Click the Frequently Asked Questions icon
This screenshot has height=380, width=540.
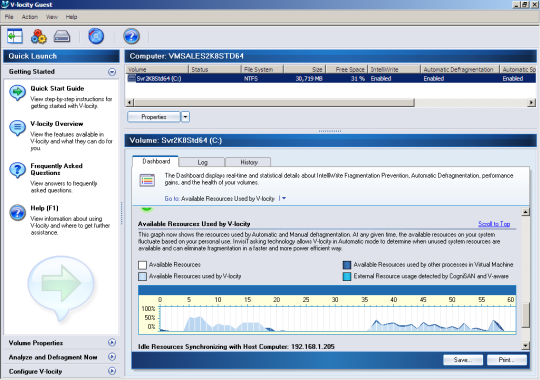pyautogui.click(x=17, y=170)
